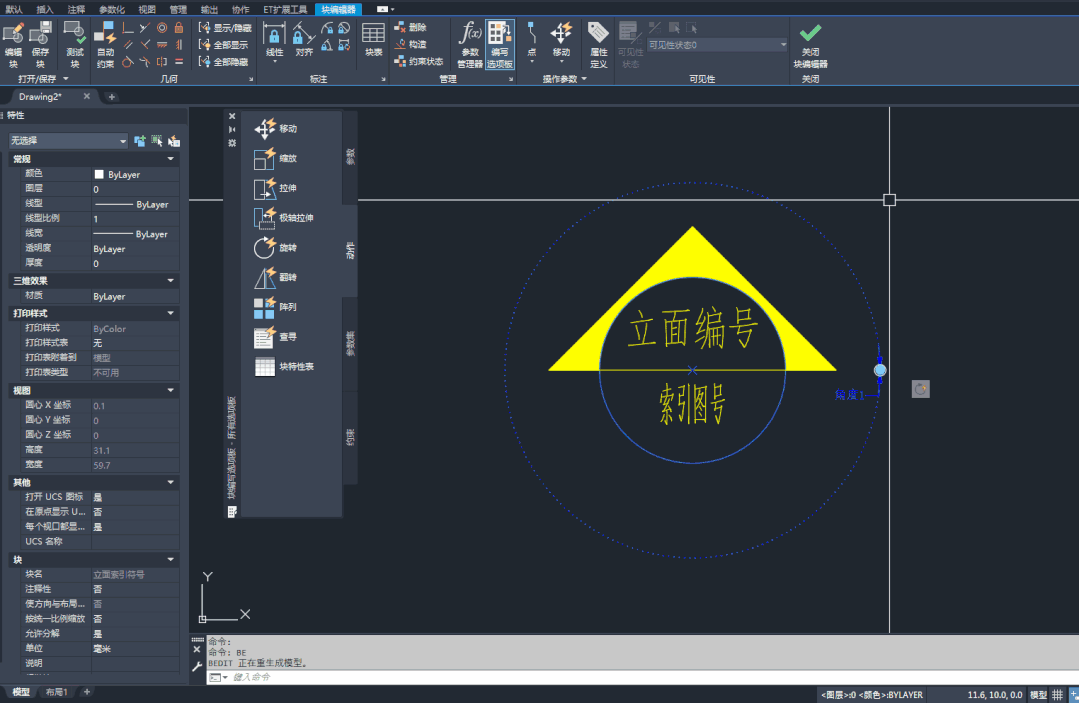Choose the 拉伸 stretch action
Image resolution: width=1079 pixels, height=703 pixels.
pyautogui.click(x=275, y=188)
